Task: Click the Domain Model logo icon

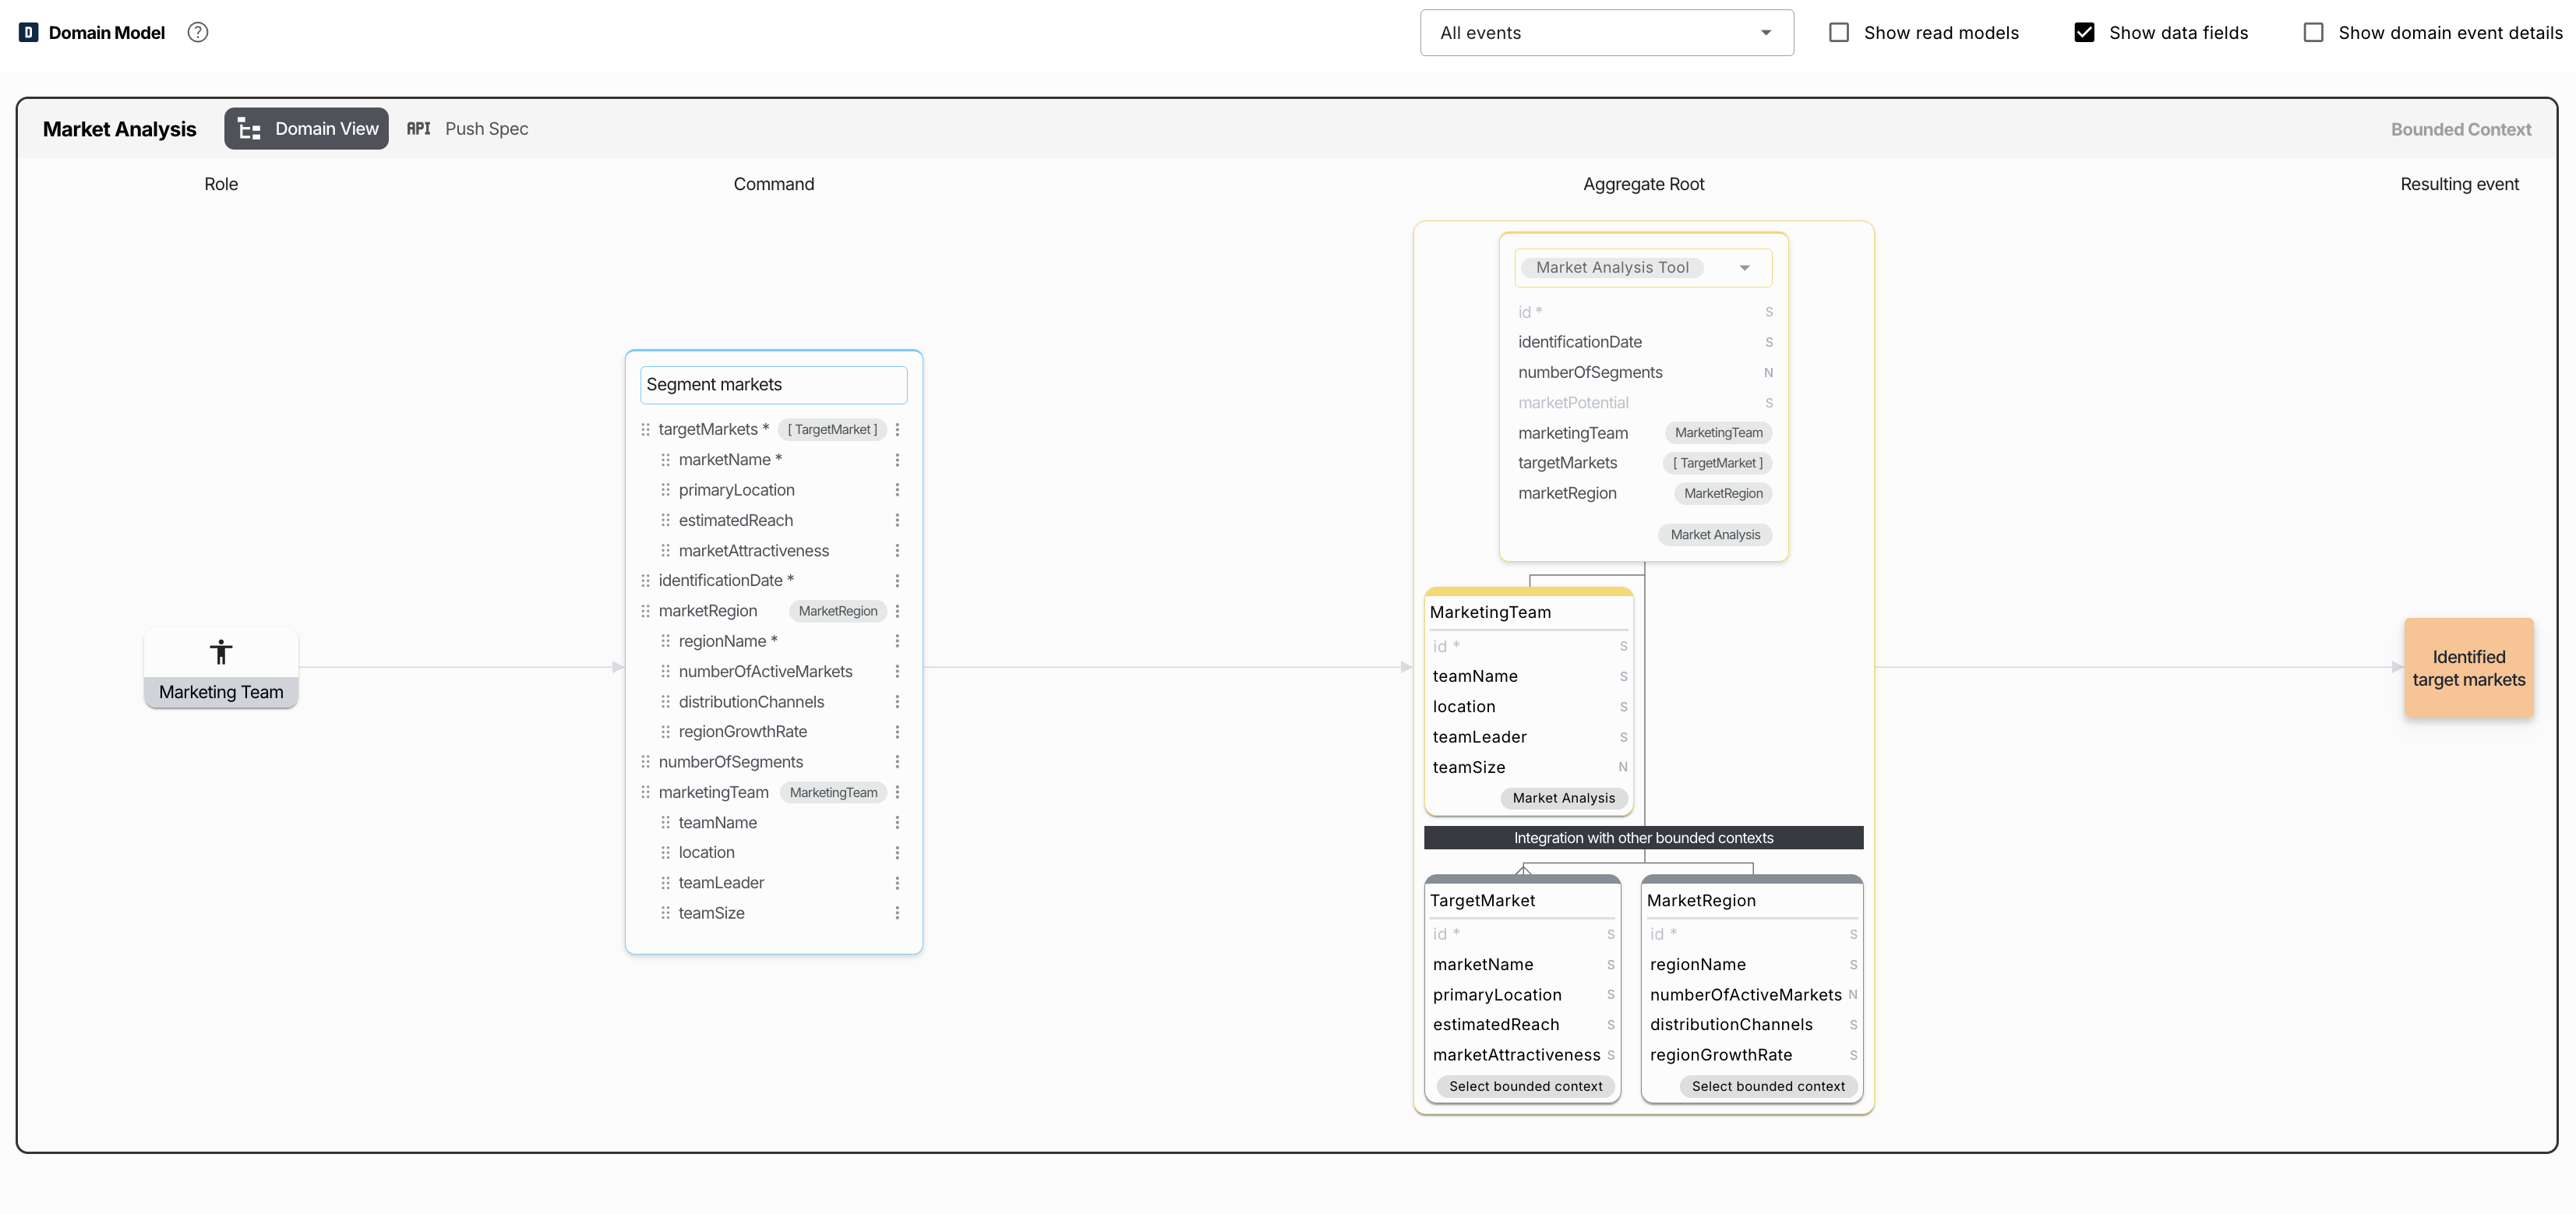Action: pos(29,32)
